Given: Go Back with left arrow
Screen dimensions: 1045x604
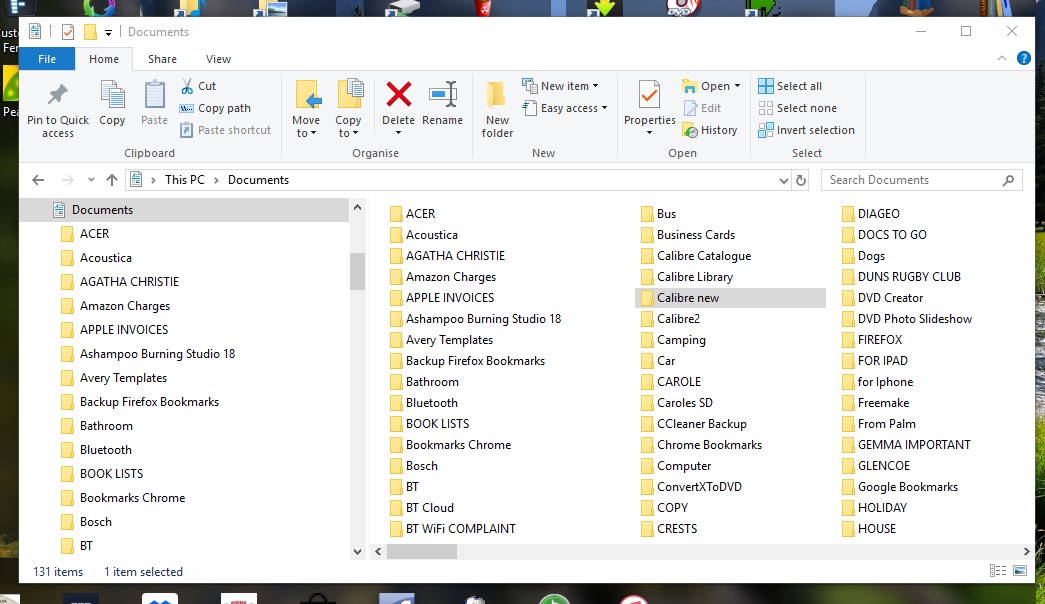Looking at the screenshot, I should pyautogui.click(x=38, y=180).
